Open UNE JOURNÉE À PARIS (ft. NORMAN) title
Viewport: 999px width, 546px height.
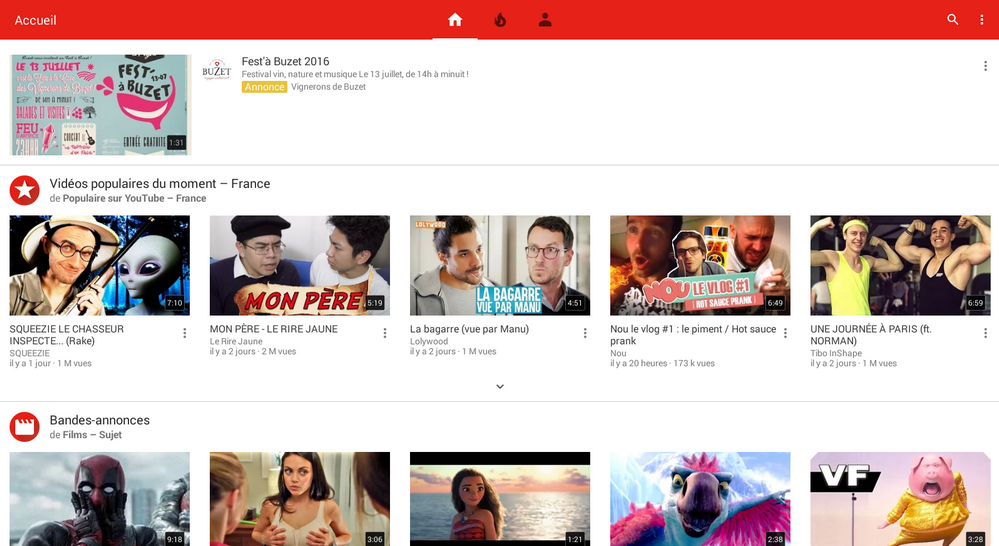pyautogui.click(x=871, y=334)
